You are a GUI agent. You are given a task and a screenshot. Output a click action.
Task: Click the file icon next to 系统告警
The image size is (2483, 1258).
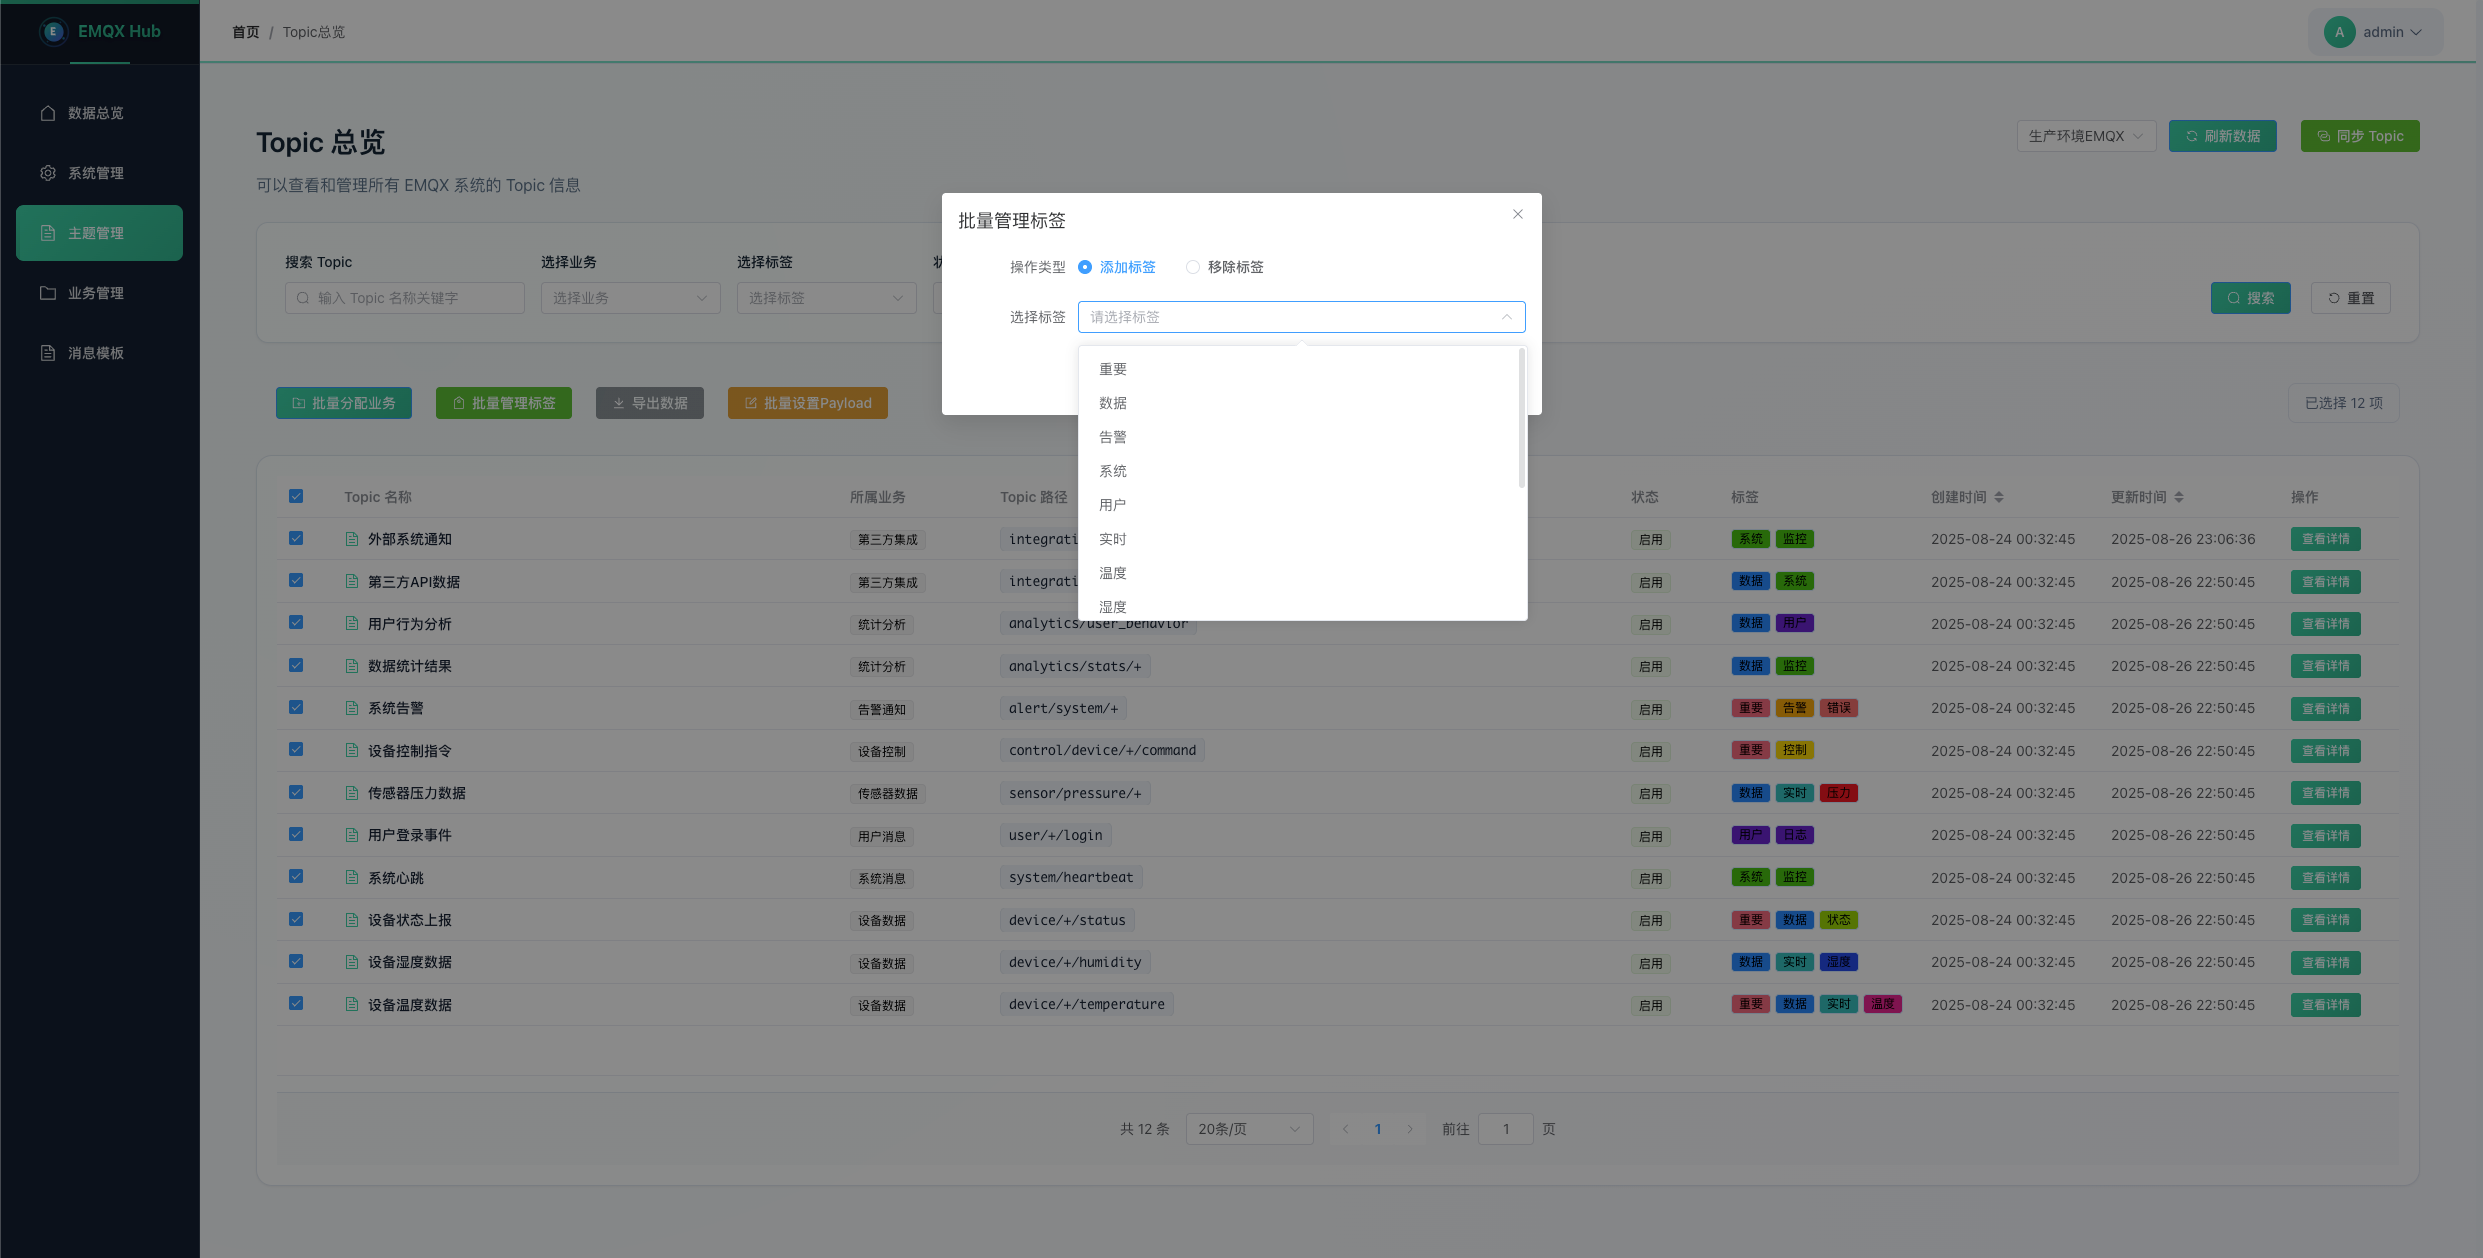pyautogui.click(x=352, y=708)
